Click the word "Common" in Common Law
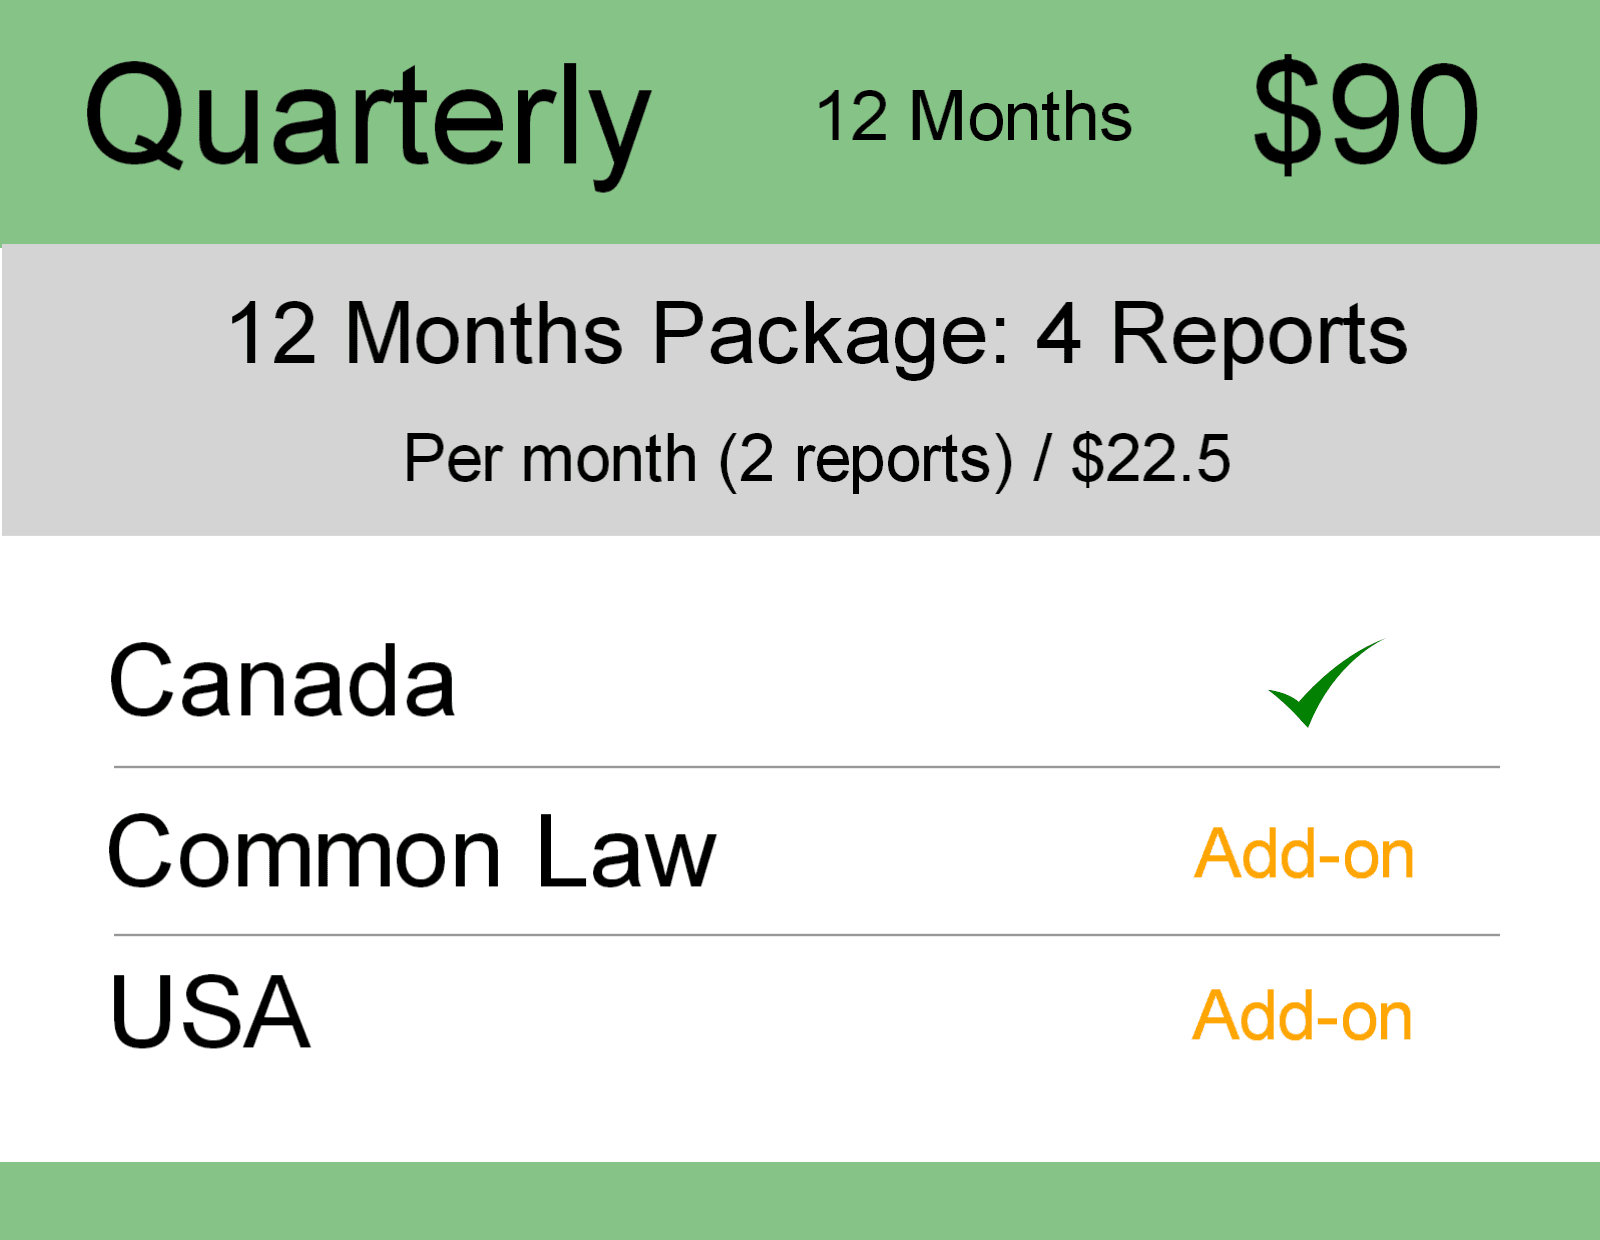The height and width of the screenshot is (1240, 1600). pyautogui.click(x=304, y=855)
